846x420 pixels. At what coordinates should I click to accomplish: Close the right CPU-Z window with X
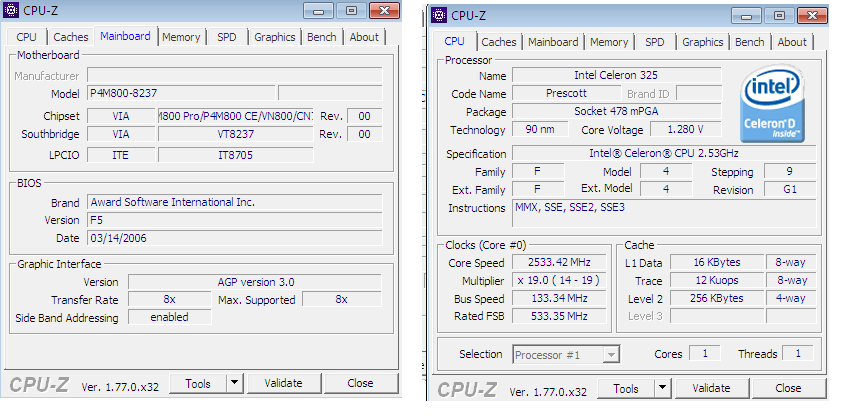pos(813,16)
